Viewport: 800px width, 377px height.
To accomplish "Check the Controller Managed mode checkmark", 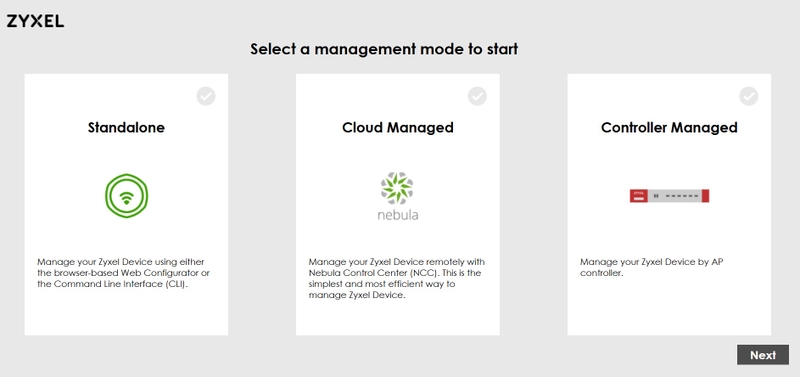I will pyautogui.click(x=749, y=96).
